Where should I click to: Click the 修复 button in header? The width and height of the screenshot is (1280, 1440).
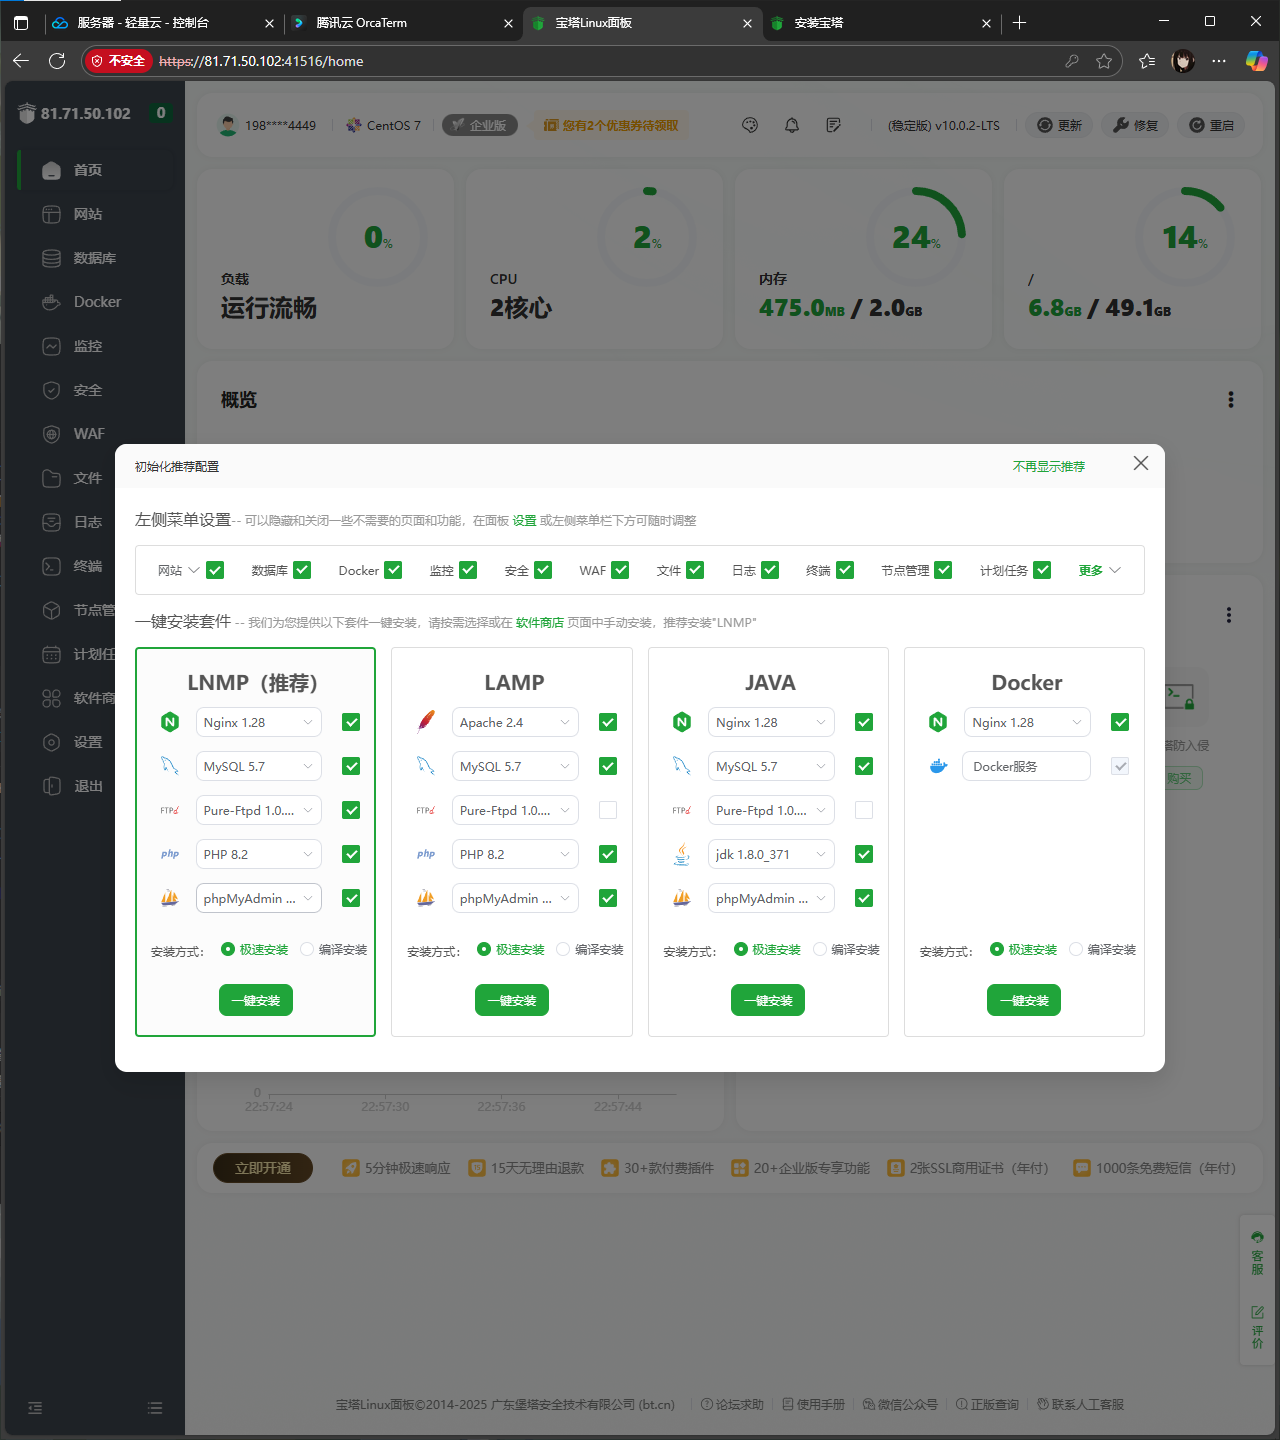tap(1136, 125)
